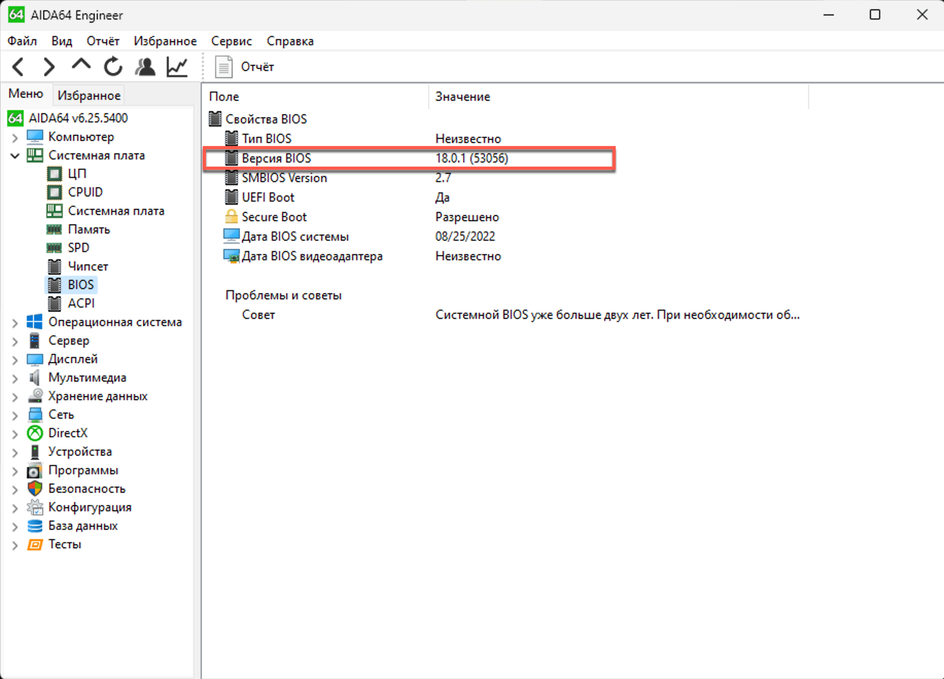Open the Вид menu
Image resolution: width=944 pixels, height=679 pixels.
pyautogui.click(x=61, y=41)
